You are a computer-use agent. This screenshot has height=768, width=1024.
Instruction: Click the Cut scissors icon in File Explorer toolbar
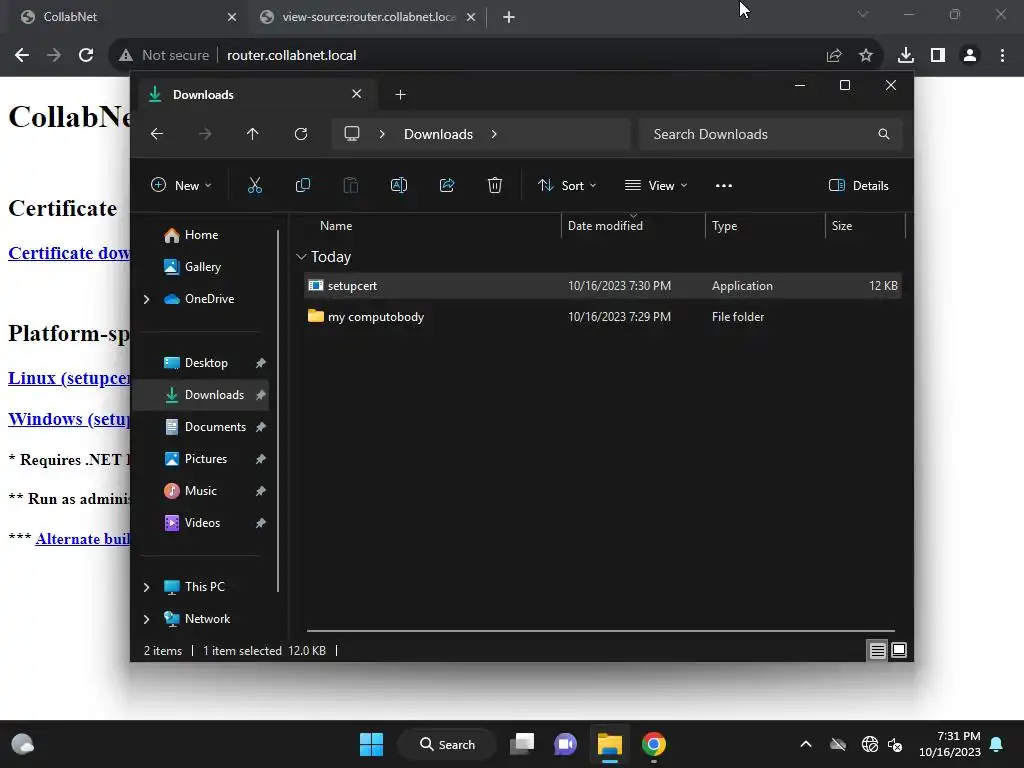255,185
